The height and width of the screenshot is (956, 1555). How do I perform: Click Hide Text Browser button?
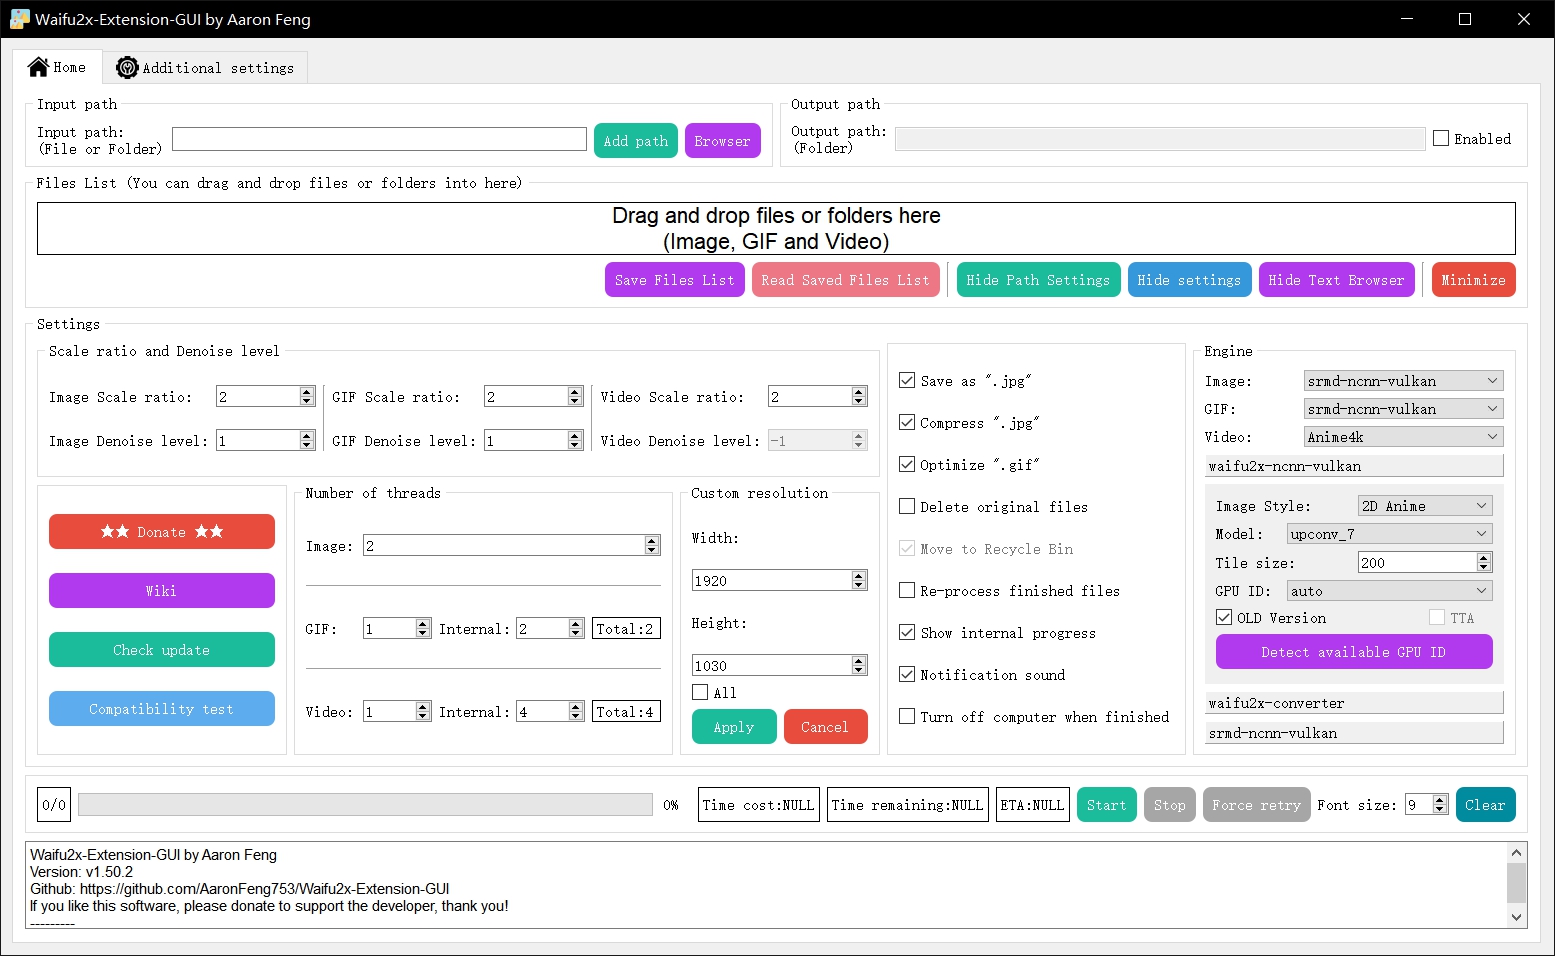click(1336, 280)
